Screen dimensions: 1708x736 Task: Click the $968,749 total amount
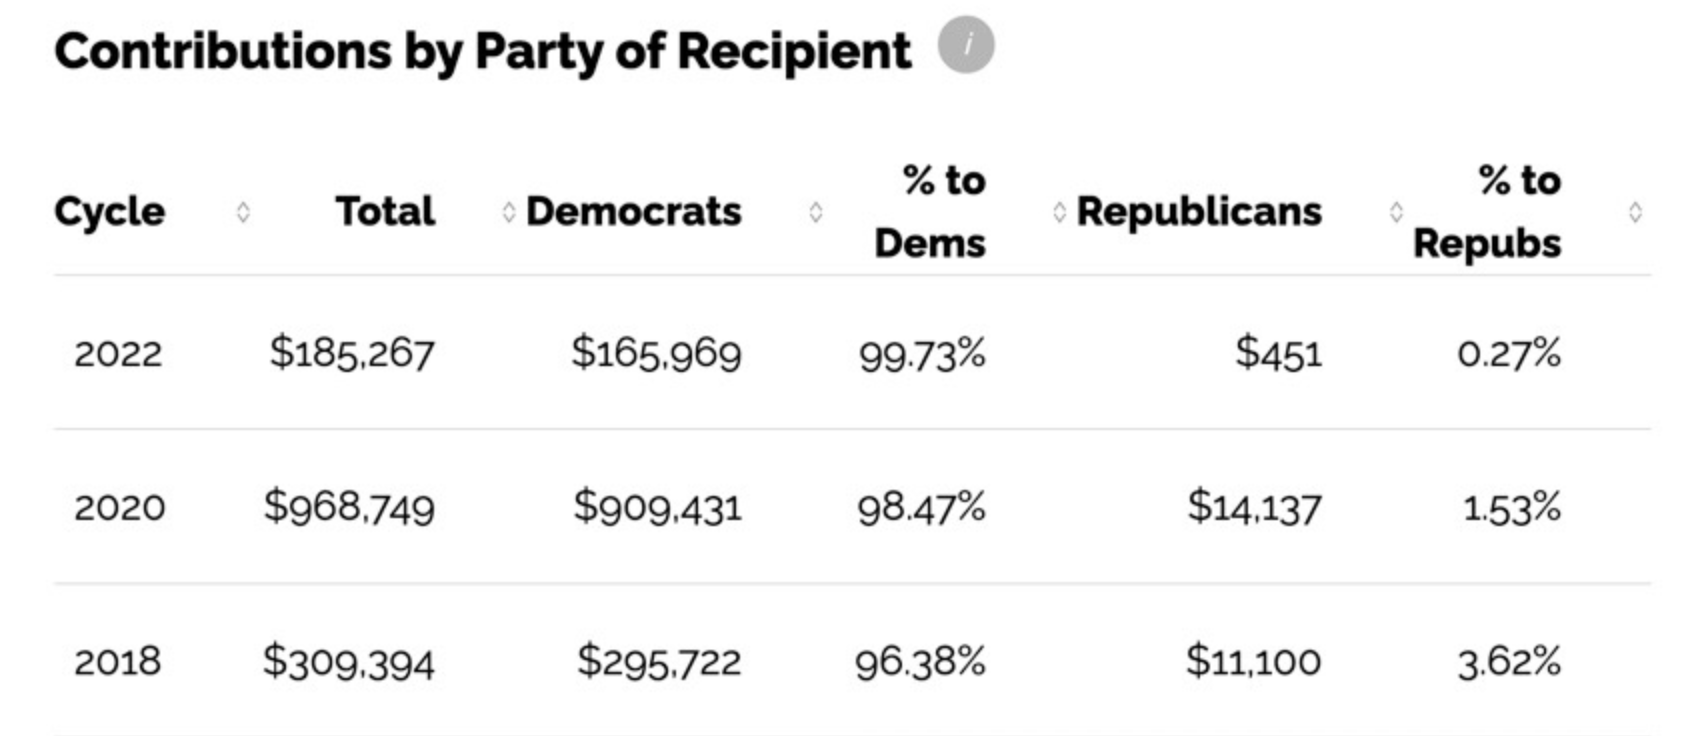coord(349,507)
